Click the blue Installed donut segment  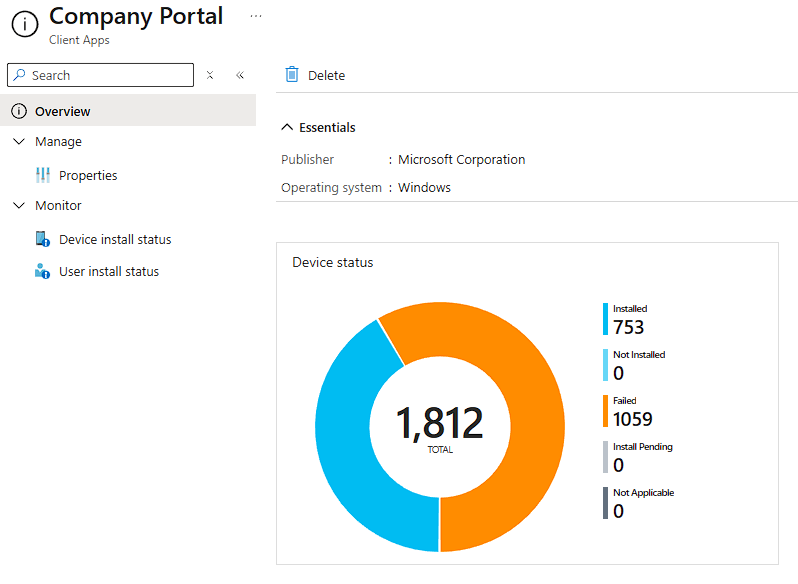346,437
